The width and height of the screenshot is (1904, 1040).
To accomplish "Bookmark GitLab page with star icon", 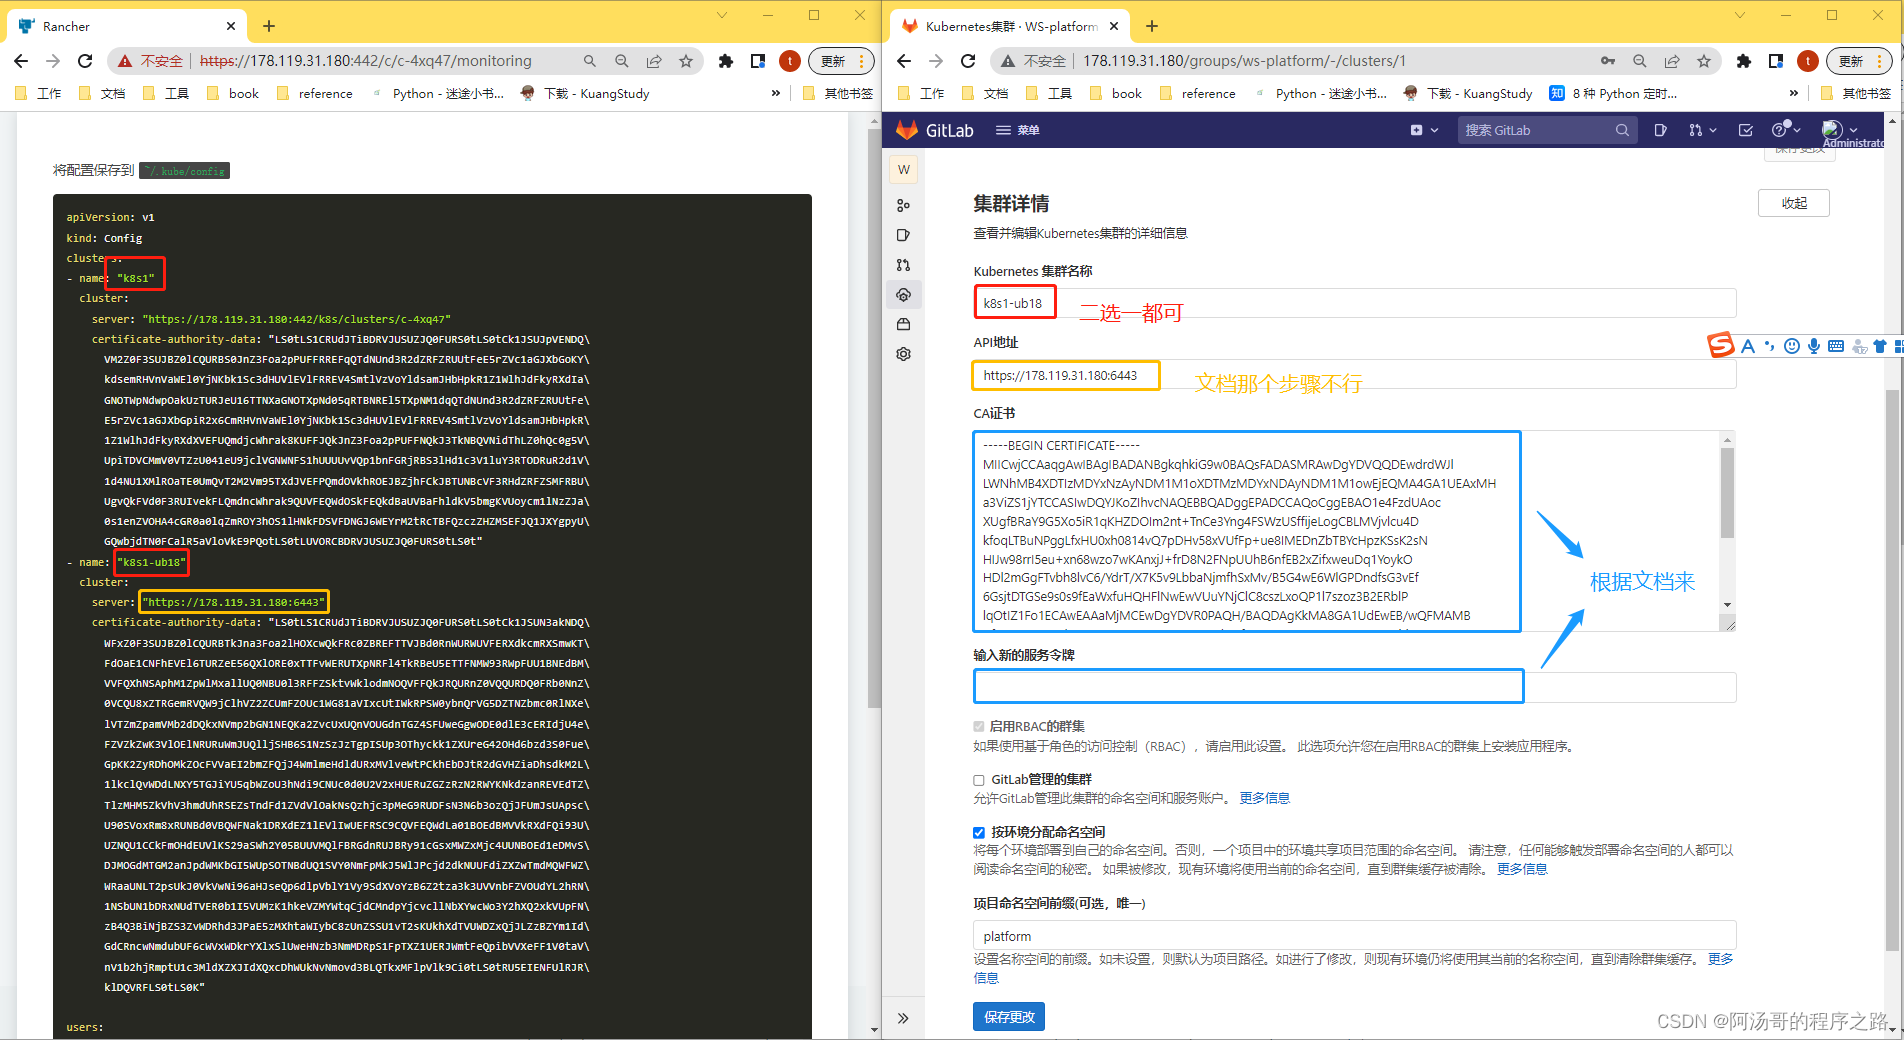I will point(1704,61).
